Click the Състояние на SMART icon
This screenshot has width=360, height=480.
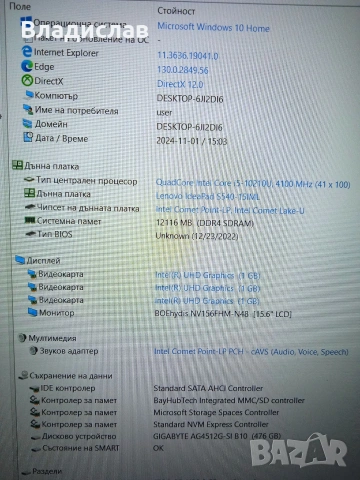(37, 449)
